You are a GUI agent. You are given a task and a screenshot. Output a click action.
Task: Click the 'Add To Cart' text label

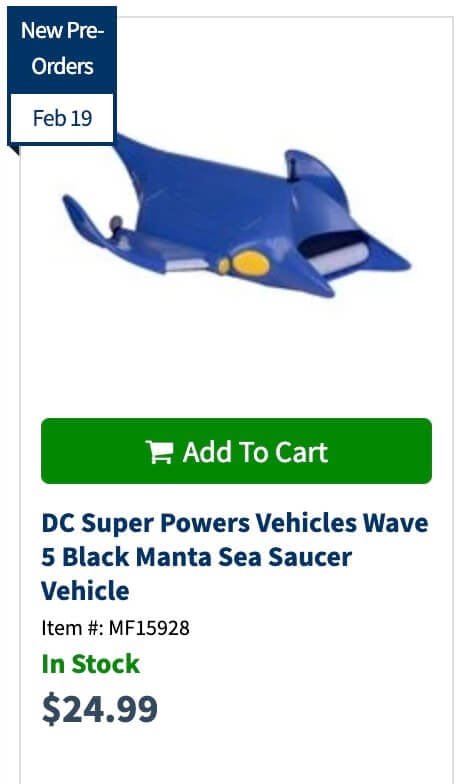point(255,452)
